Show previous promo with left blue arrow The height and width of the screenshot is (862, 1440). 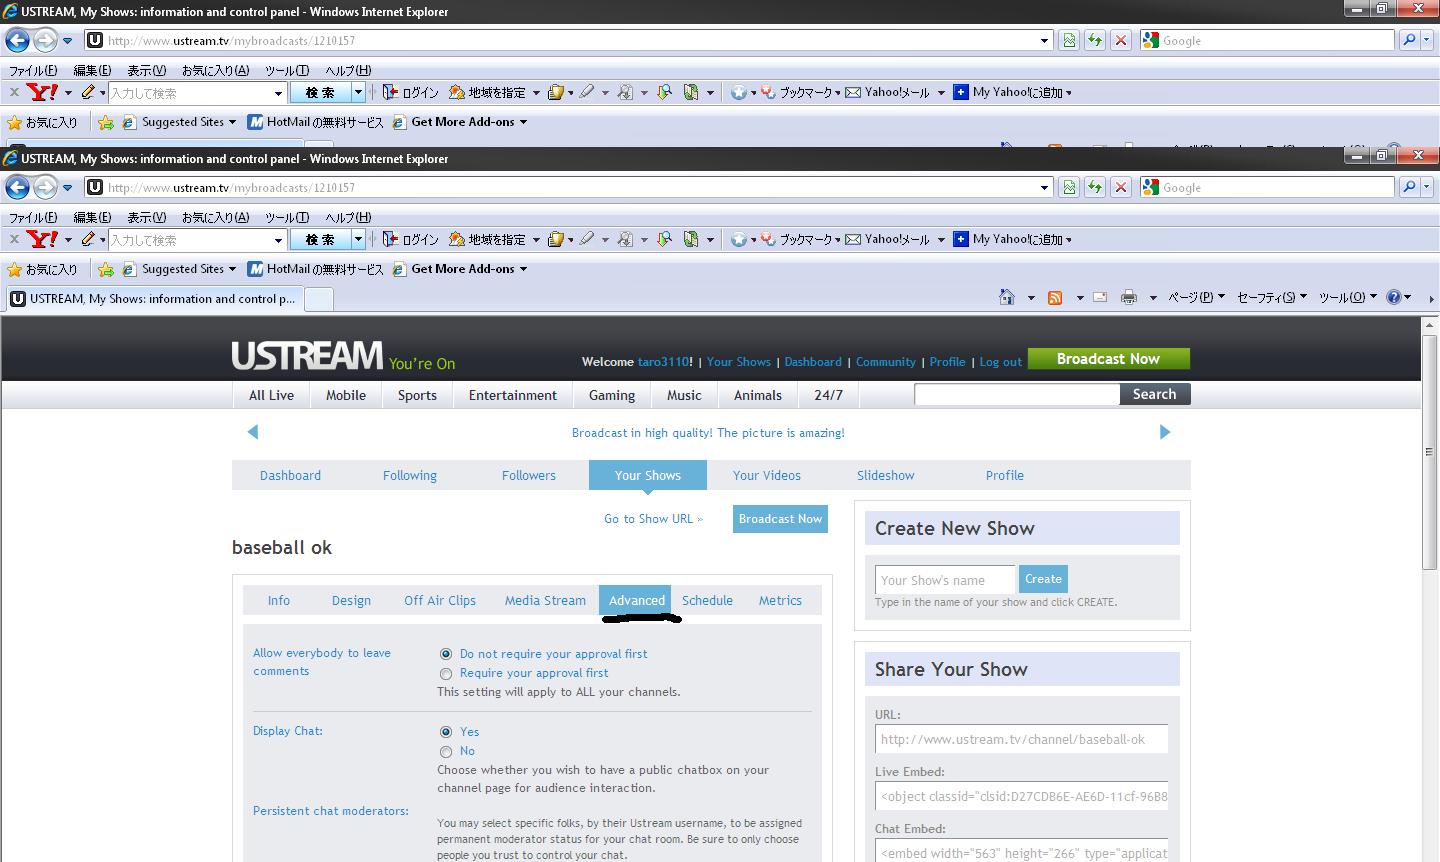tap(253, 432)
